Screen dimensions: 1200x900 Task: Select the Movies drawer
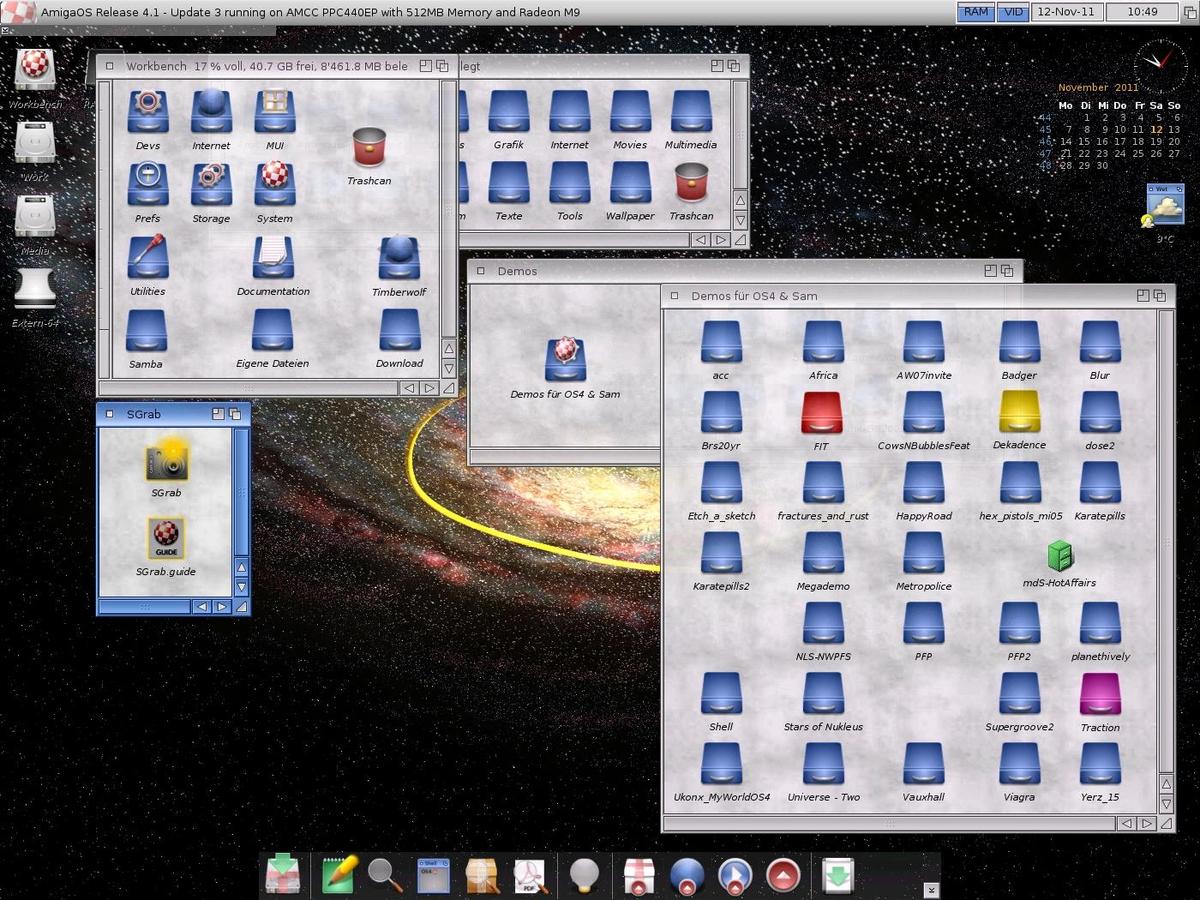click(x=630, y=111)
